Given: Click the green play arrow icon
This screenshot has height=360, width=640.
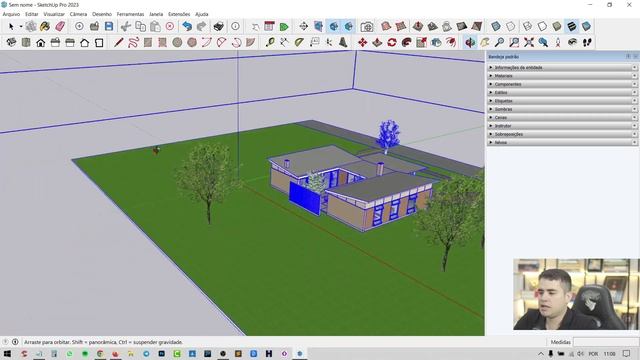Looking at the screenshot, I should 284,27.
